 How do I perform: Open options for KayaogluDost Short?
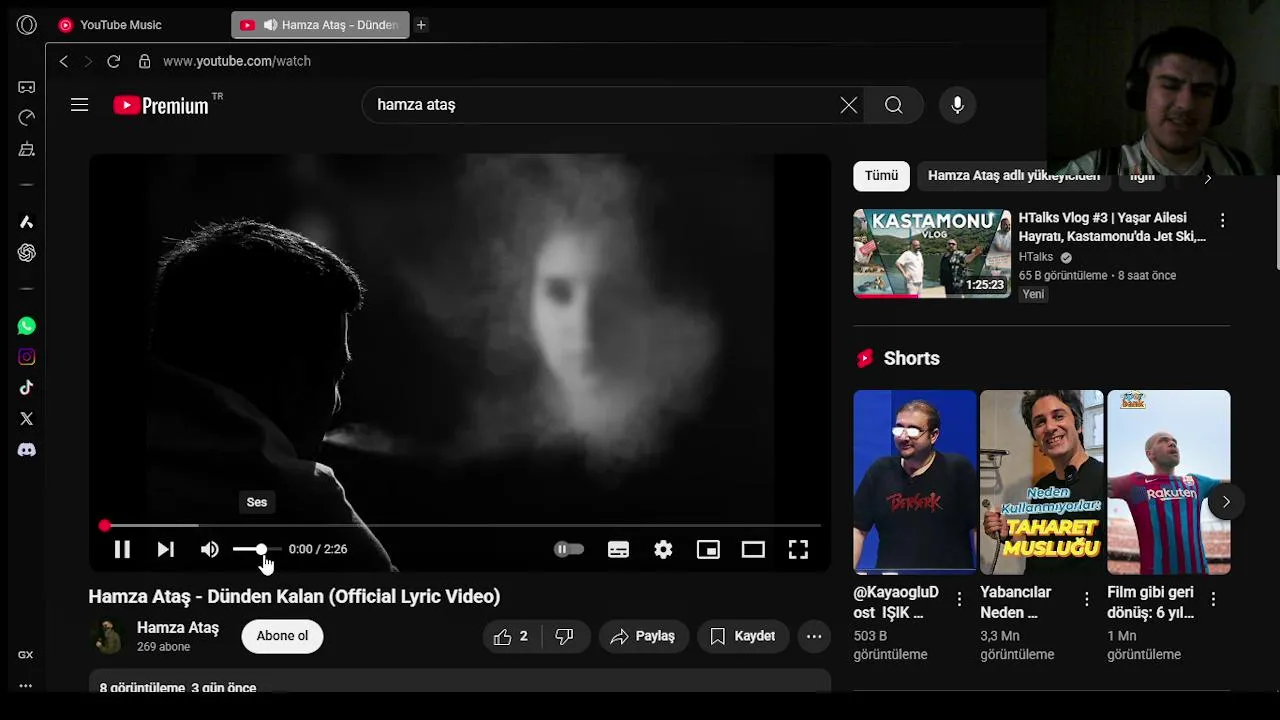(959, 599)
